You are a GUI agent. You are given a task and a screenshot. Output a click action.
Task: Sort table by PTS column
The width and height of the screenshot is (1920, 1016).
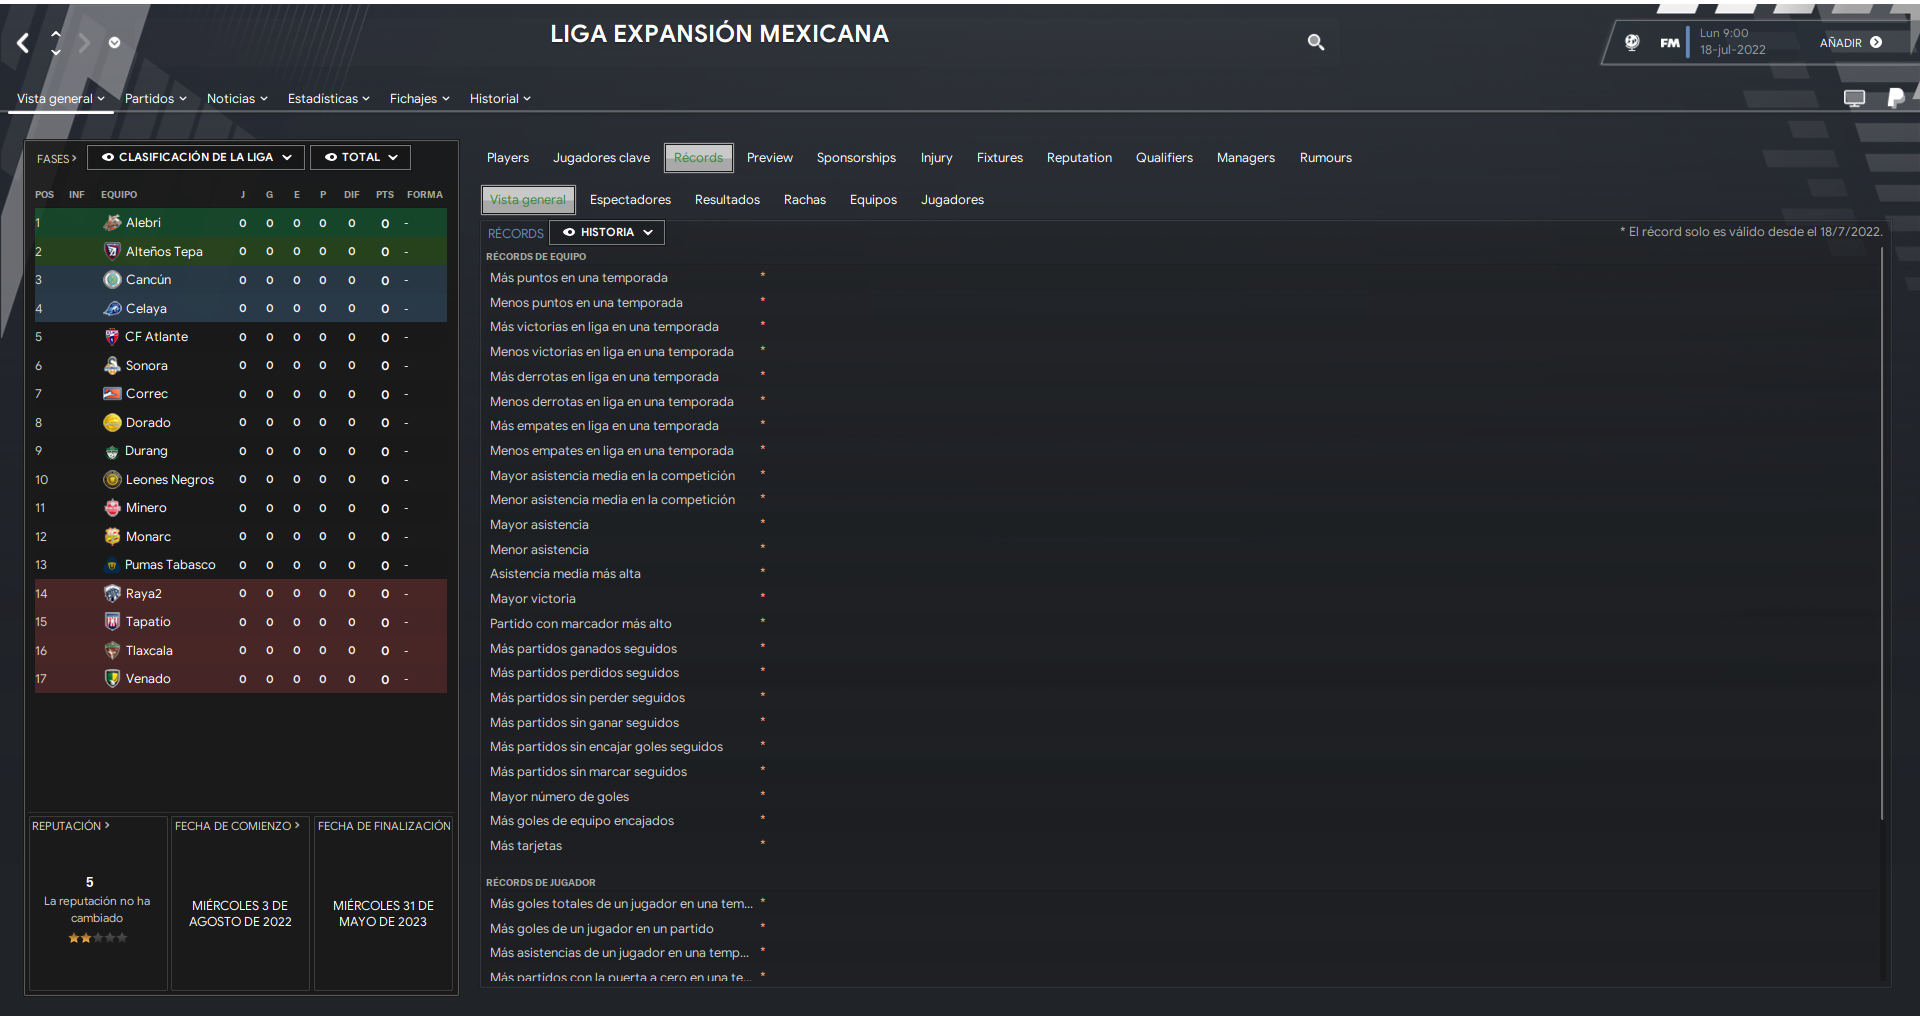385,195
